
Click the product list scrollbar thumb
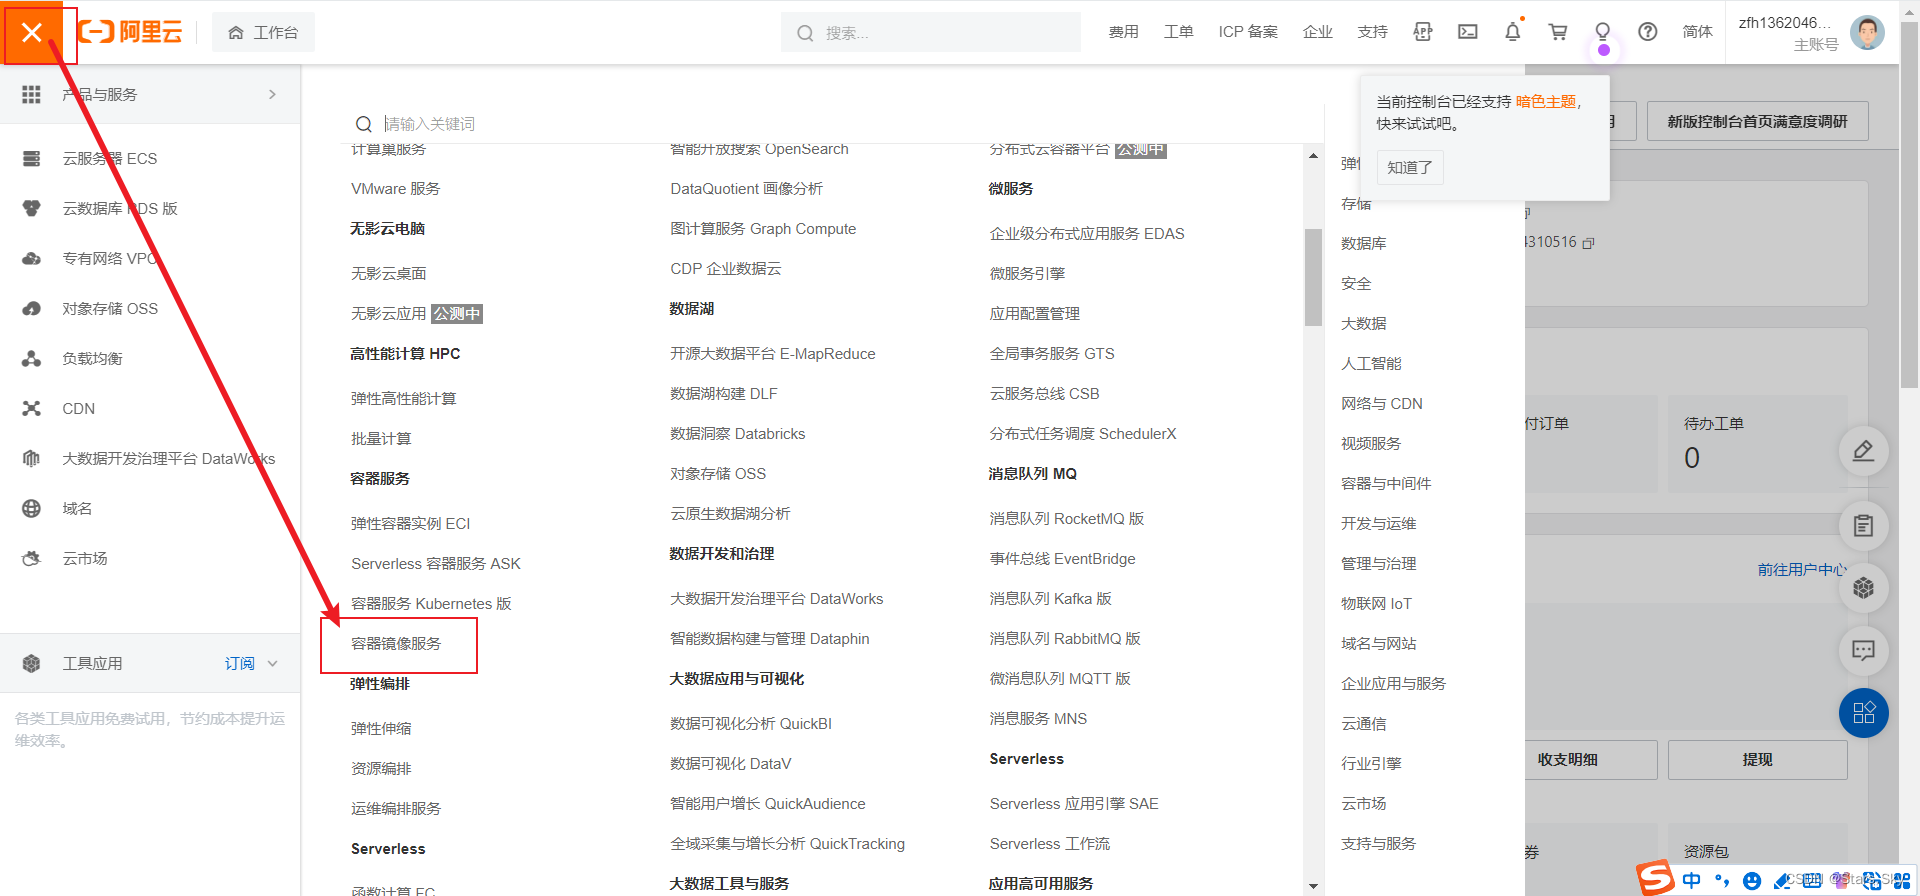(1313, 277)
